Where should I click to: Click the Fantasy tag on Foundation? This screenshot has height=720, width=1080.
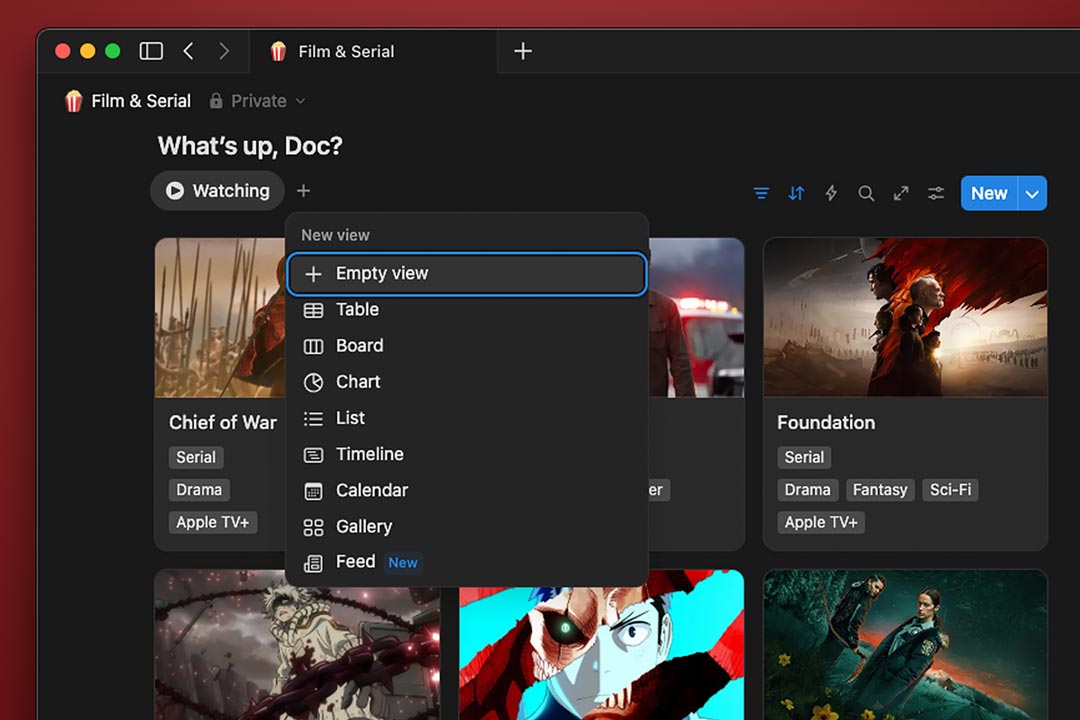[x=880, y=490]
